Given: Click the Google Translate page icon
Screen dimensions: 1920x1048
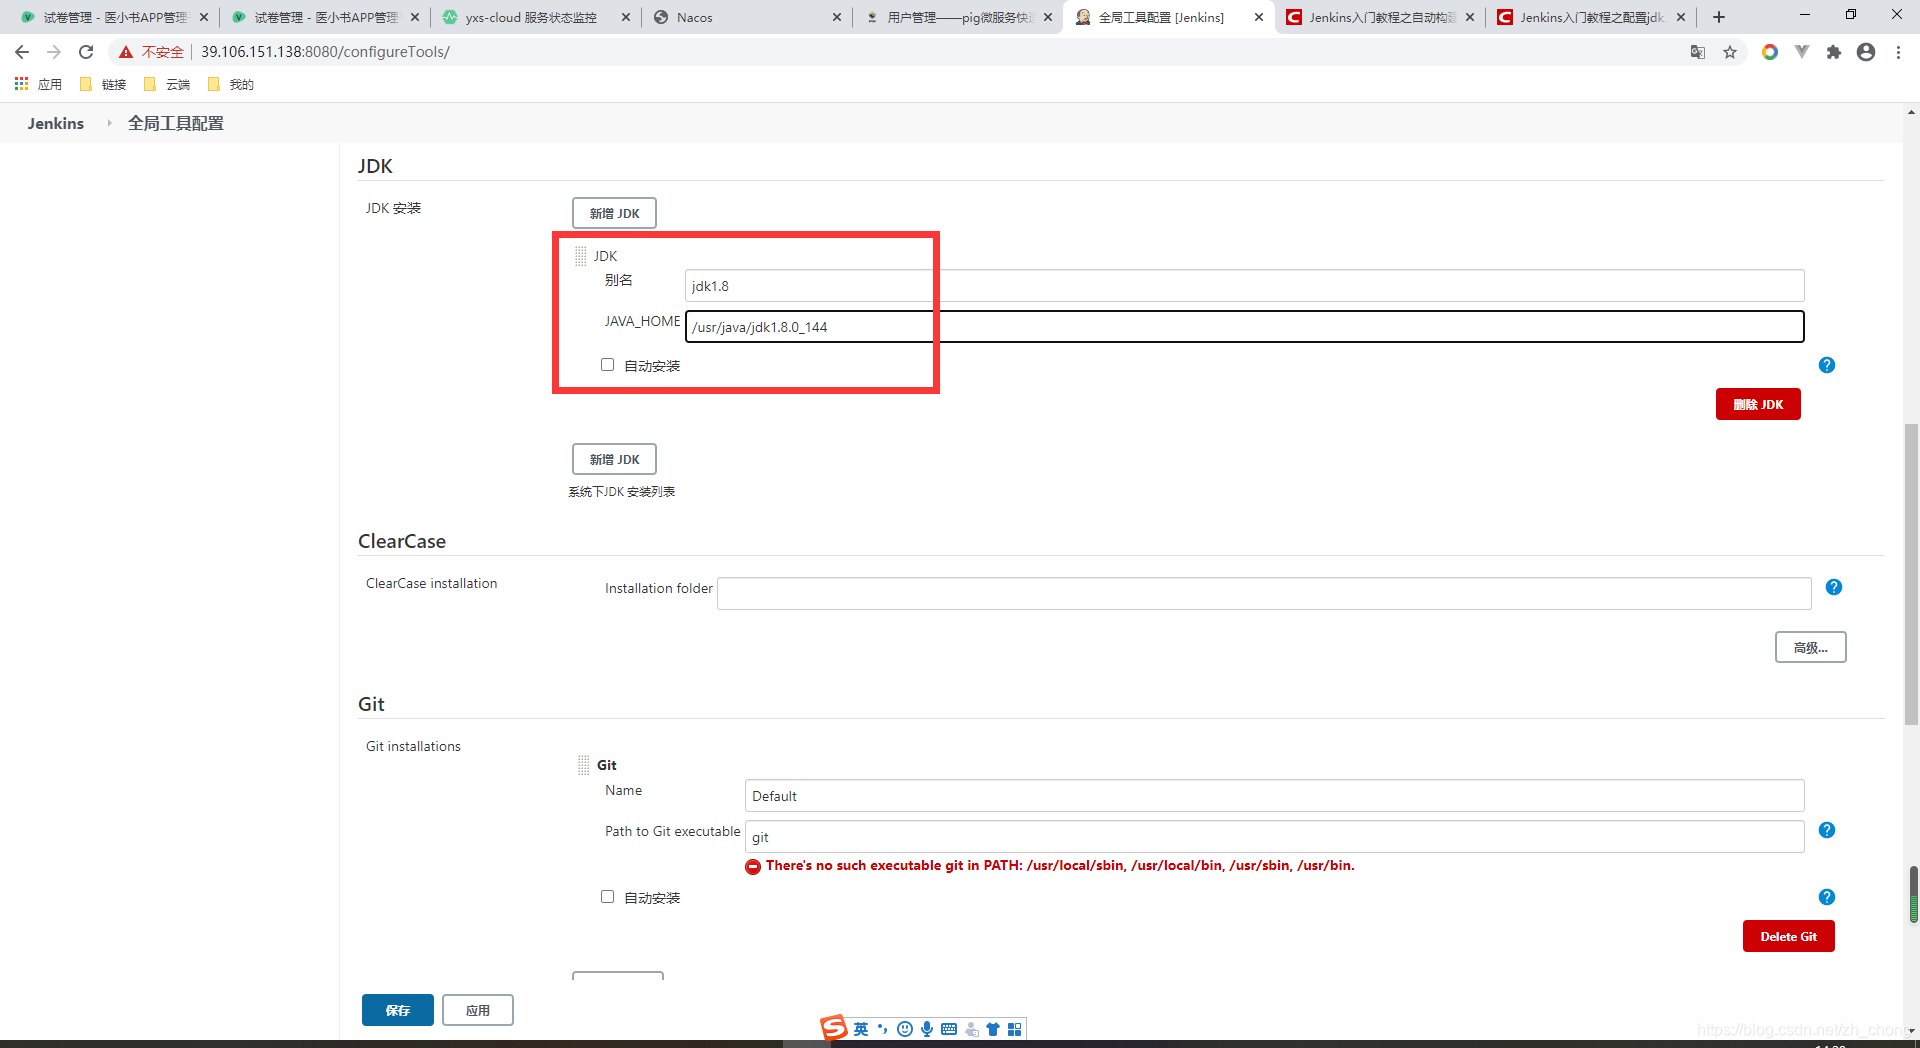Looking at the screenshot, I should coord(1697,51).
